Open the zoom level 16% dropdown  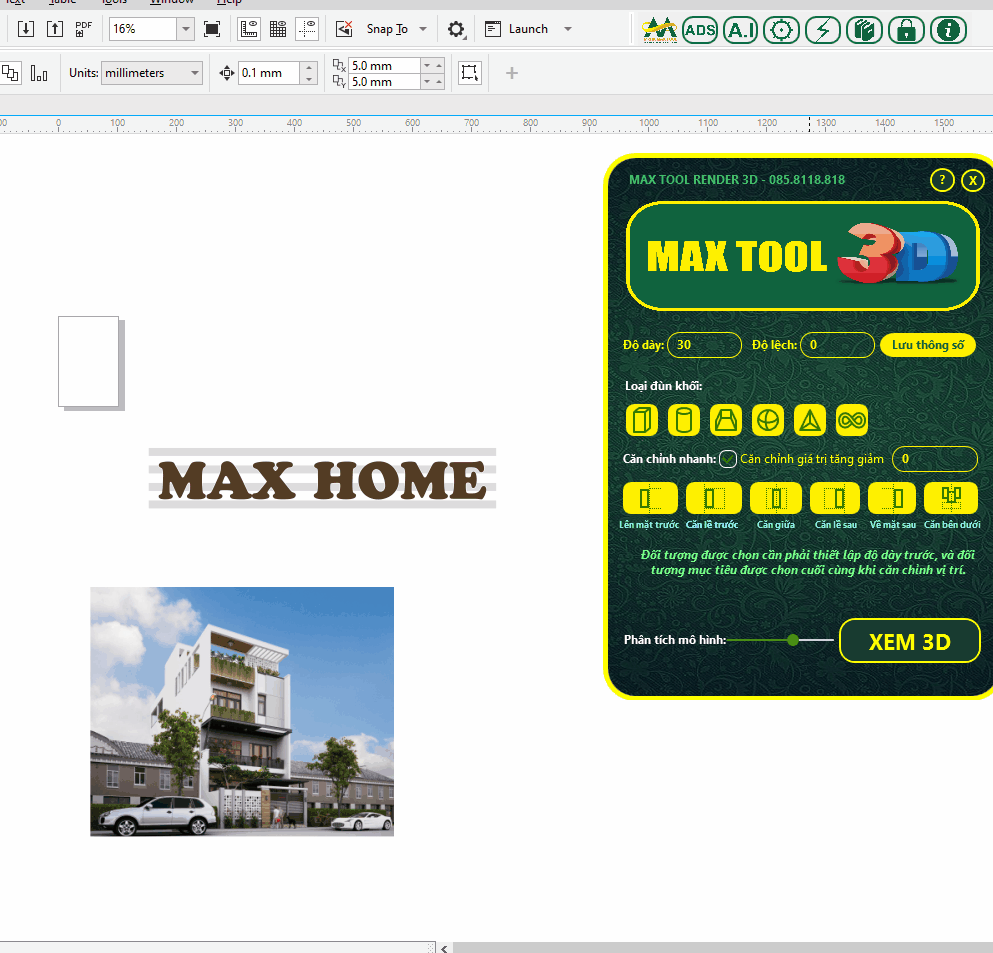[x=185, y=29]
